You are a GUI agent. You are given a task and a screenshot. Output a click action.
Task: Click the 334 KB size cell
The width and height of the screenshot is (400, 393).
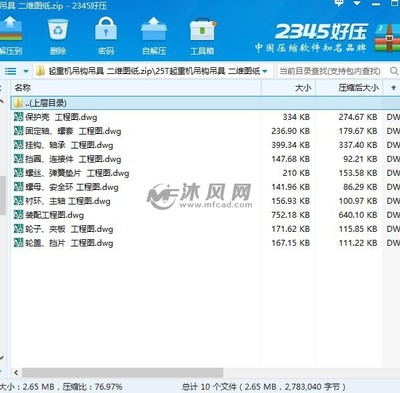tap(296, 117)
